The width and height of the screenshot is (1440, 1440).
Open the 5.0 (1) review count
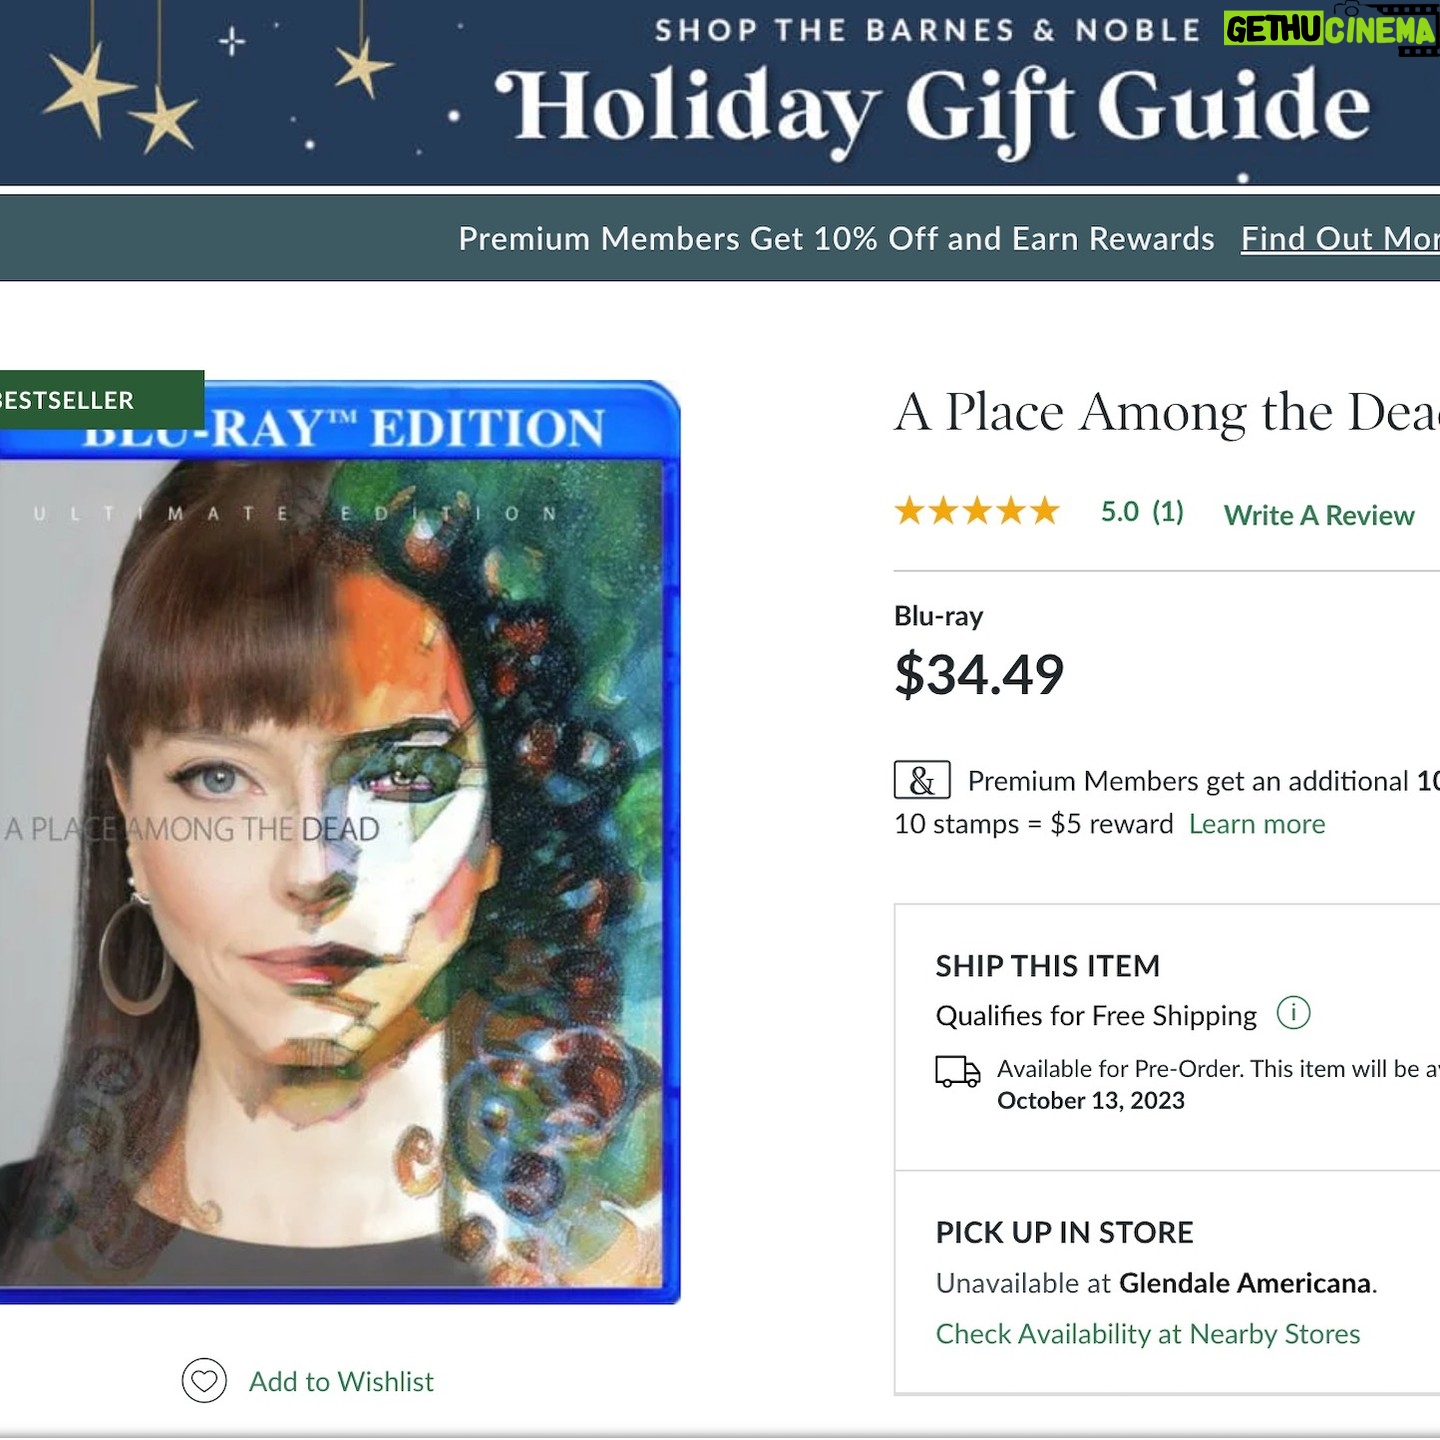1141,512
